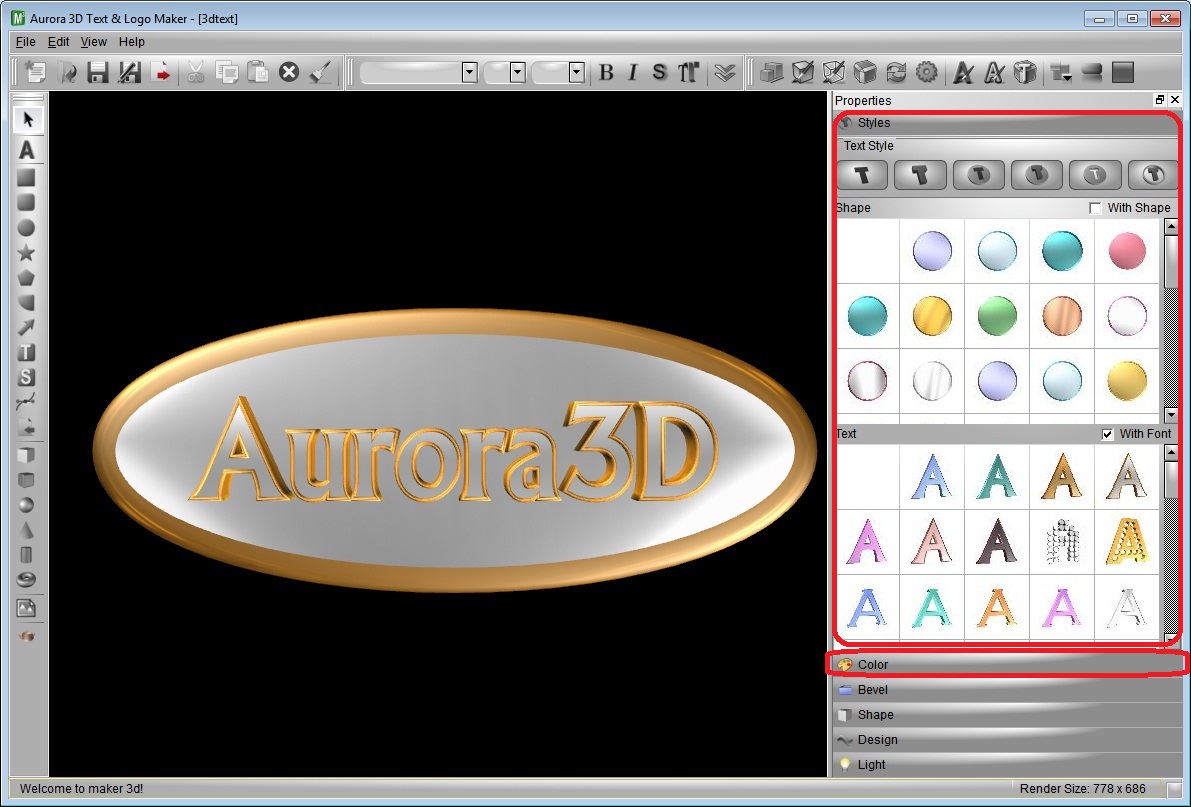Open the Edit menu
Screen dimensions: 1191x807
coord(58,41)
